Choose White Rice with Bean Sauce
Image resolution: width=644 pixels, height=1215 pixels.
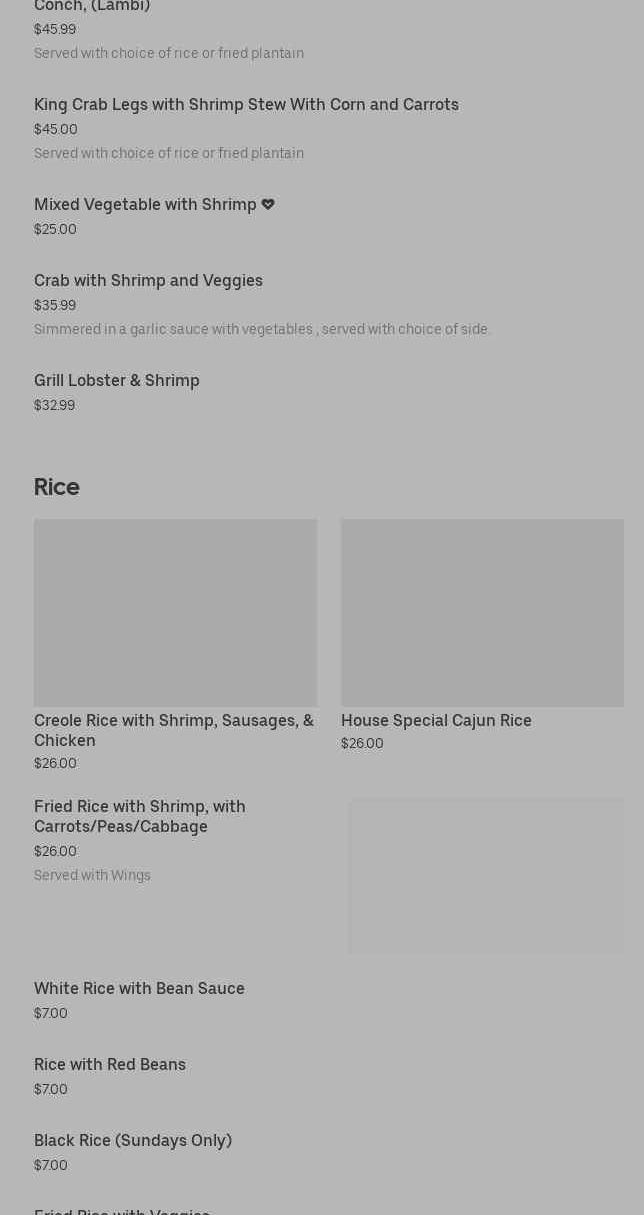[x=139, y=989]
